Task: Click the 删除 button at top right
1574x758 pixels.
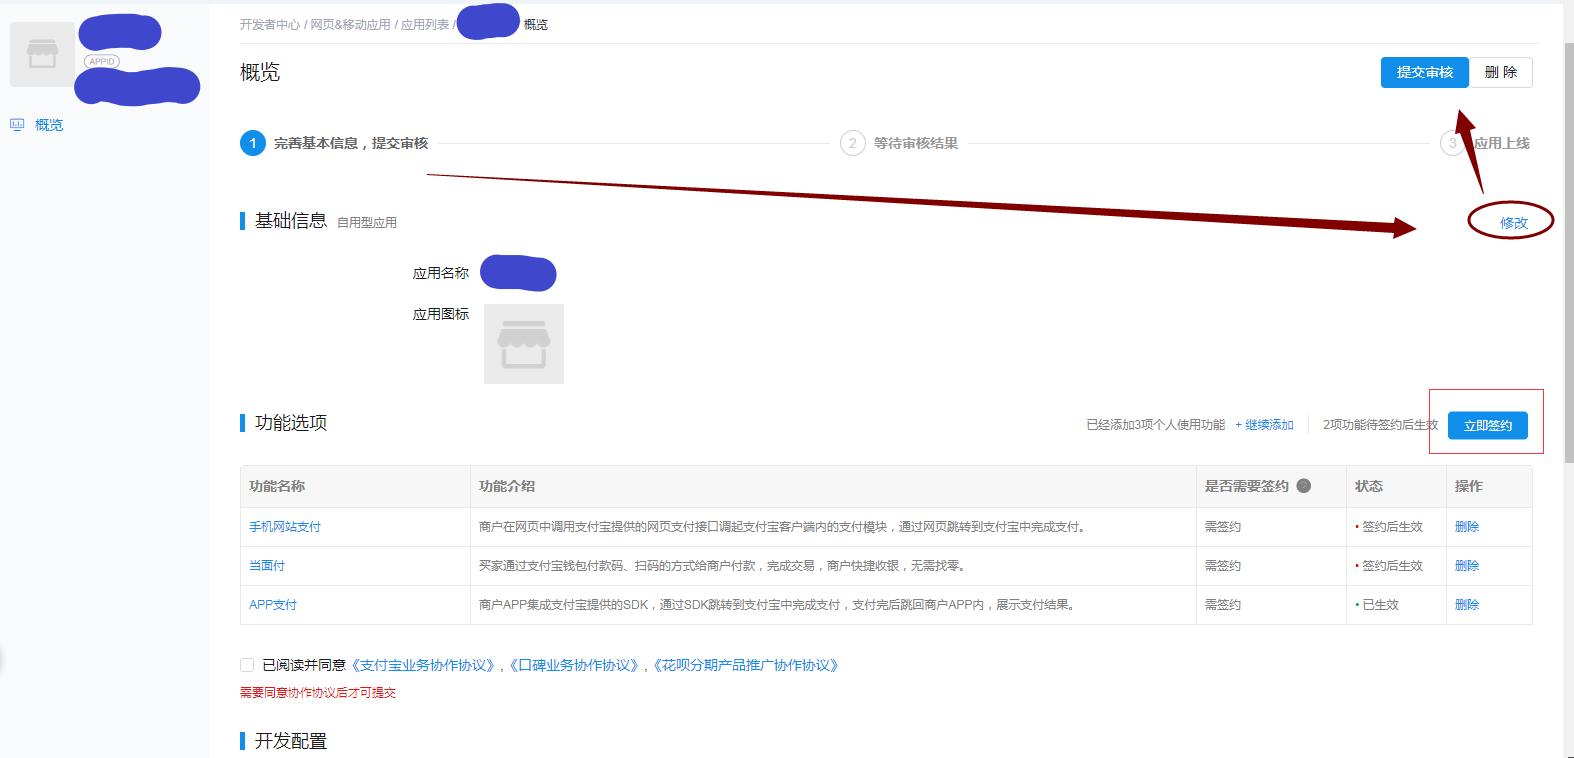Action: pos(1500,72)
